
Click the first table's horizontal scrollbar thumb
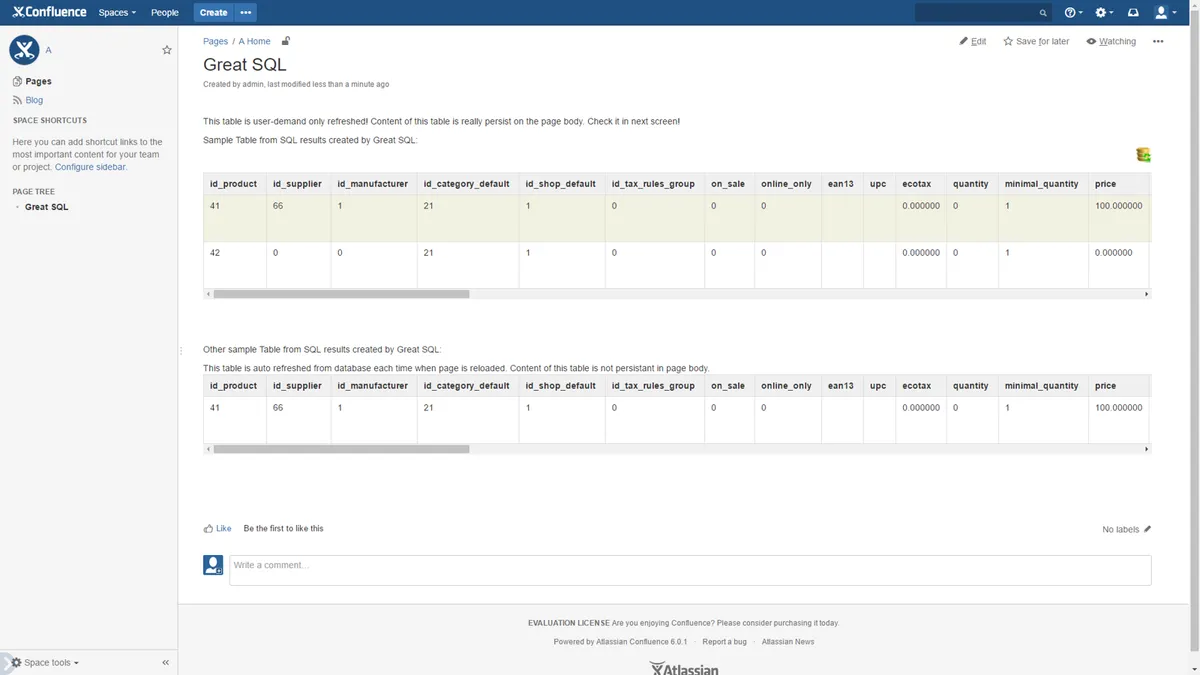[x=341, y=294]
